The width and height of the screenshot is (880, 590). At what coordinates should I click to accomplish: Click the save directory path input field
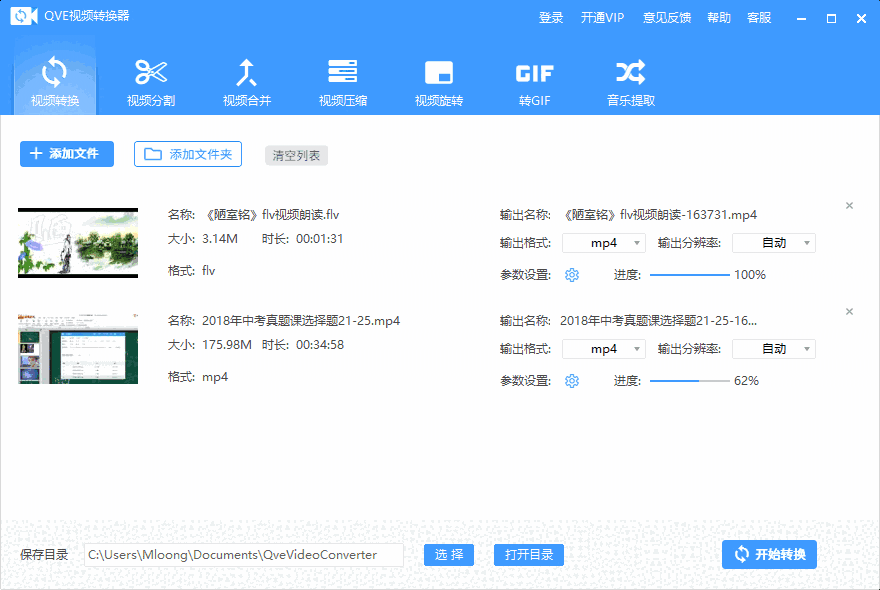[243, 554]
